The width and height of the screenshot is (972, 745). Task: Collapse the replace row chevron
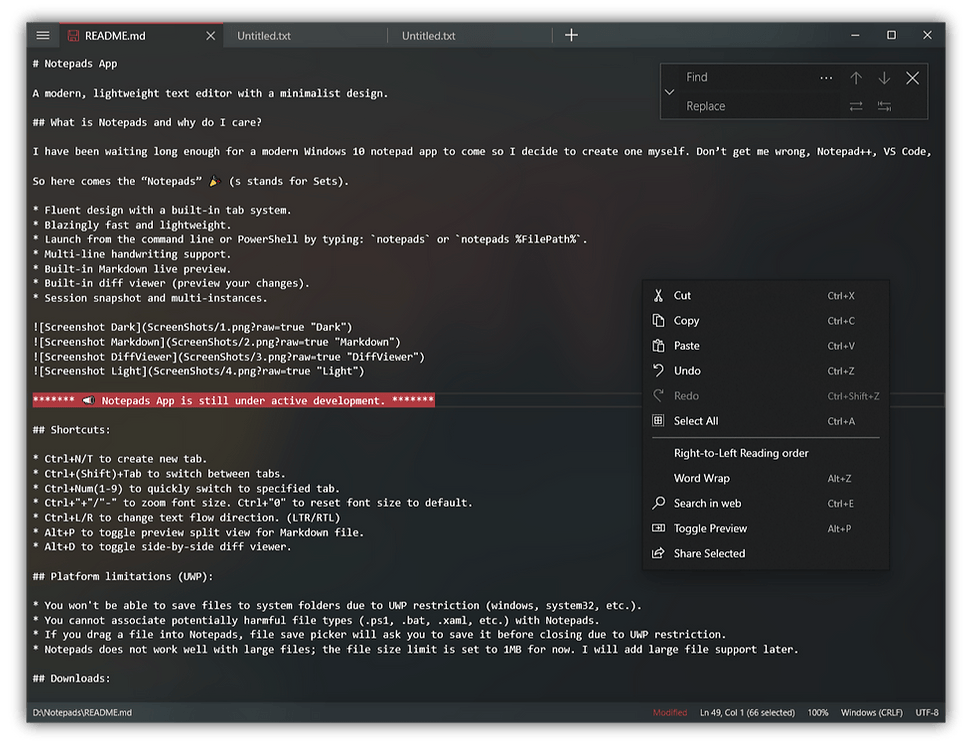[x=669, y=92]
